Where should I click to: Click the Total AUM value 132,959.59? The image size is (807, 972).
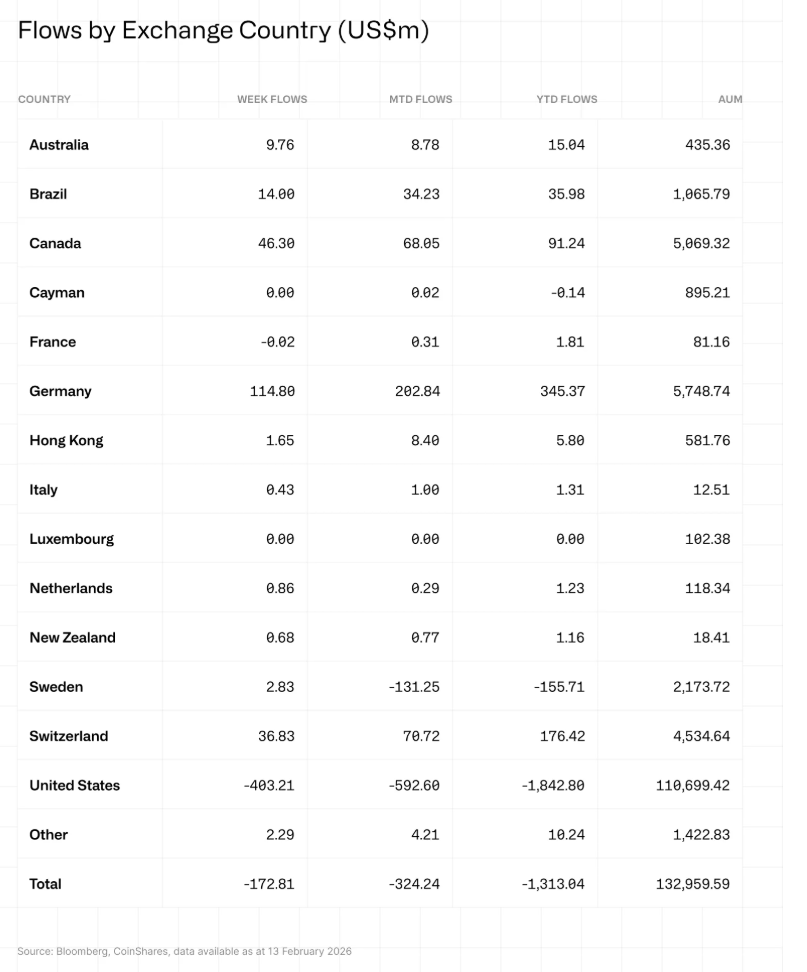pyautogui.click(x=693, y=884)
